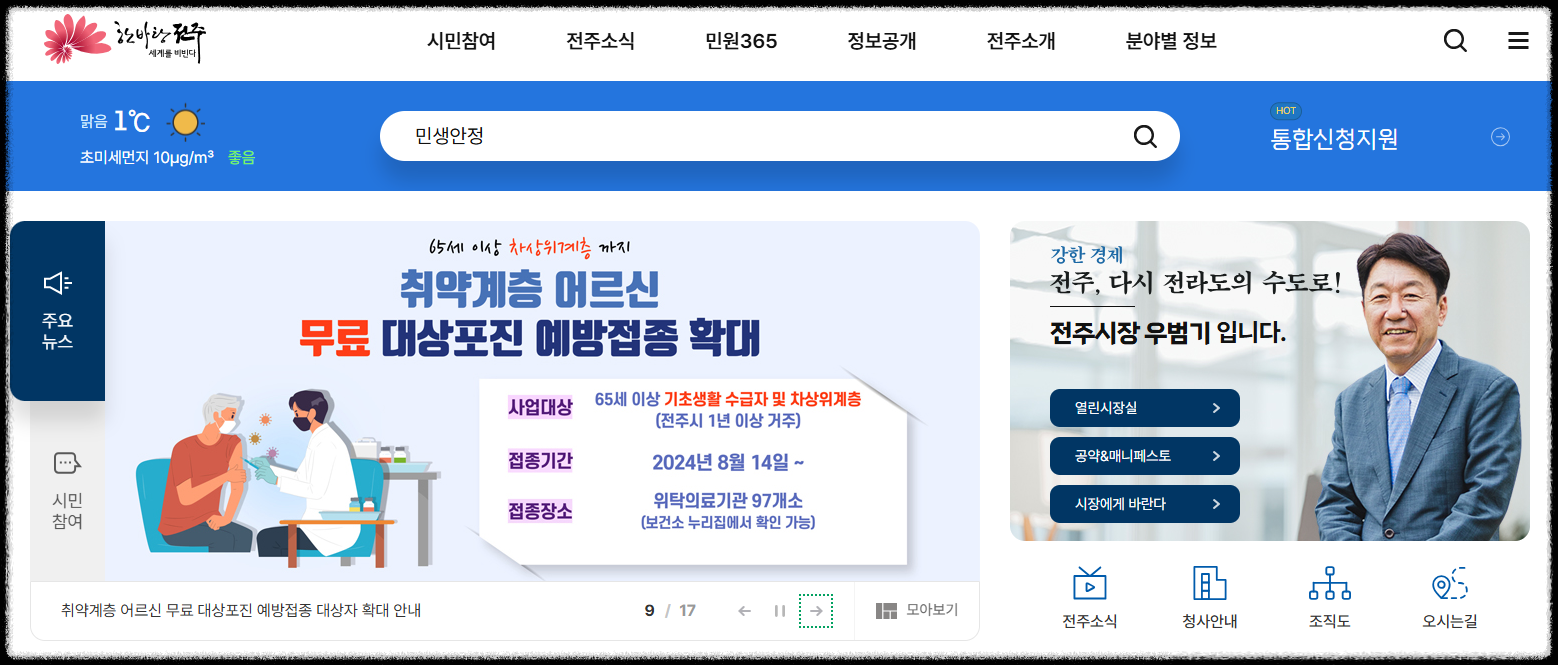Advance to the next banner slide
The image size is (1558, 665).
tap(816, 610)
